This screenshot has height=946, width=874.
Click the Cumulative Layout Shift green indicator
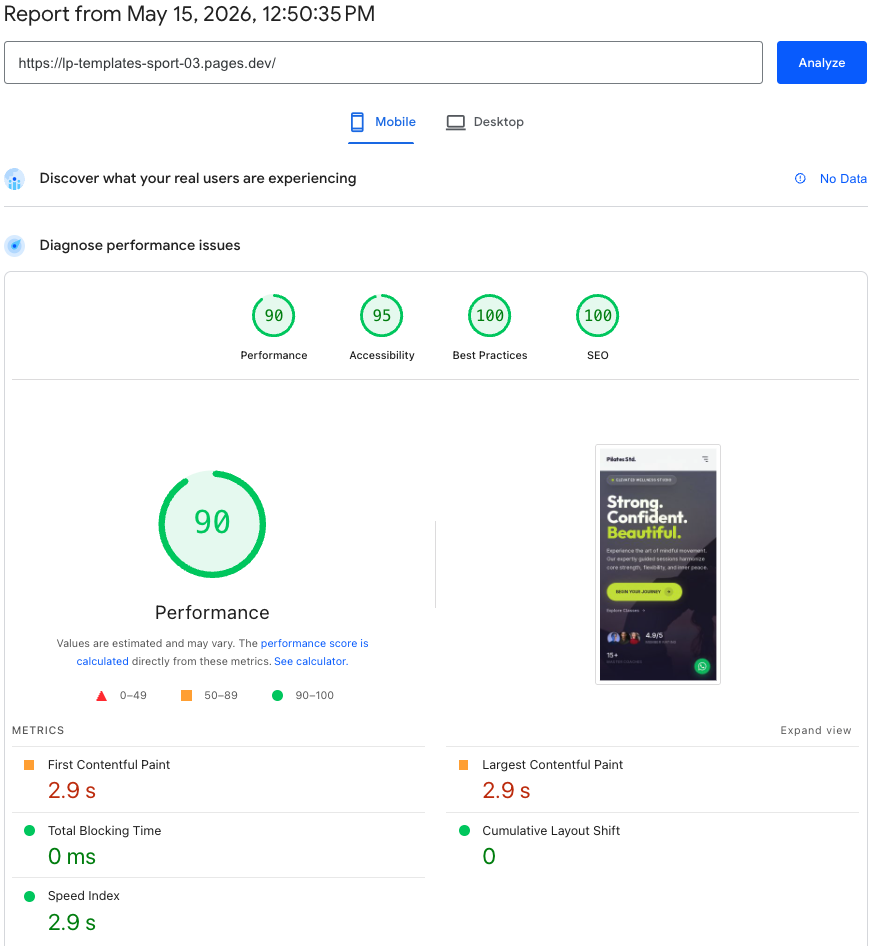[x=464, y=831]
